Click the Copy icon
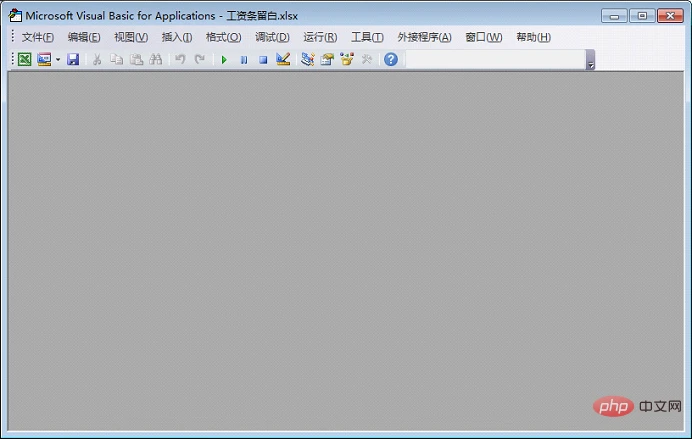The height and width of the screenshot is (439, 692). point(117,59)
